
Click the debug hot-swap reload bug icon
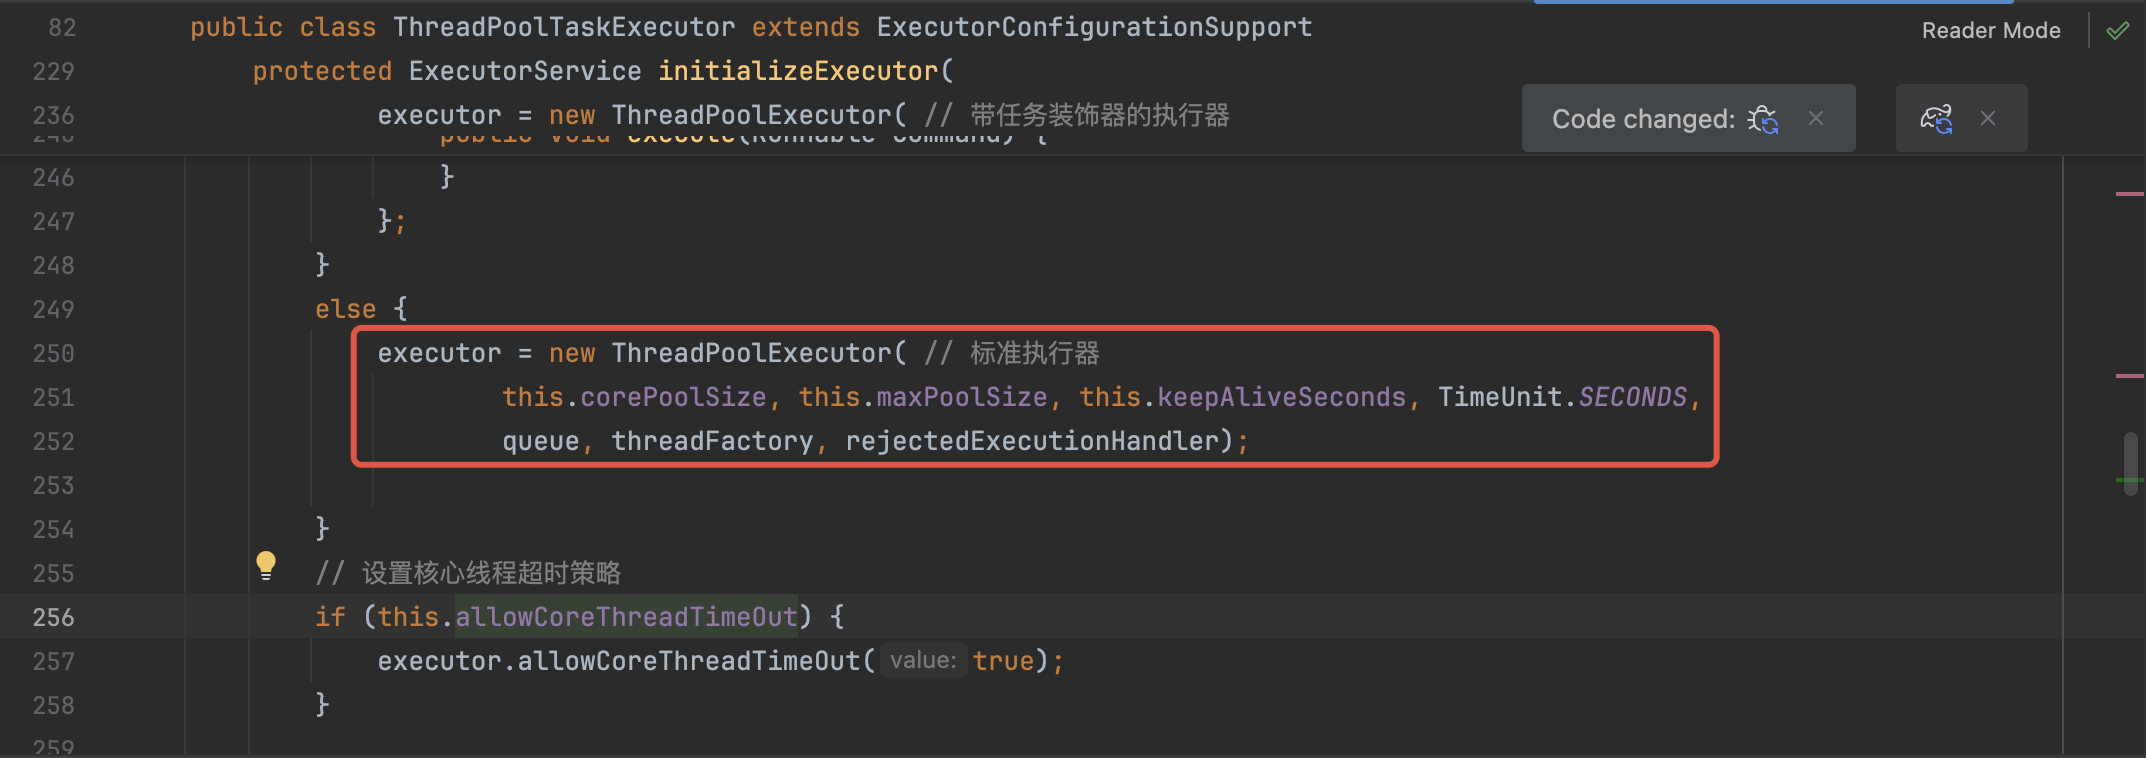click(x=1763, y=119)
